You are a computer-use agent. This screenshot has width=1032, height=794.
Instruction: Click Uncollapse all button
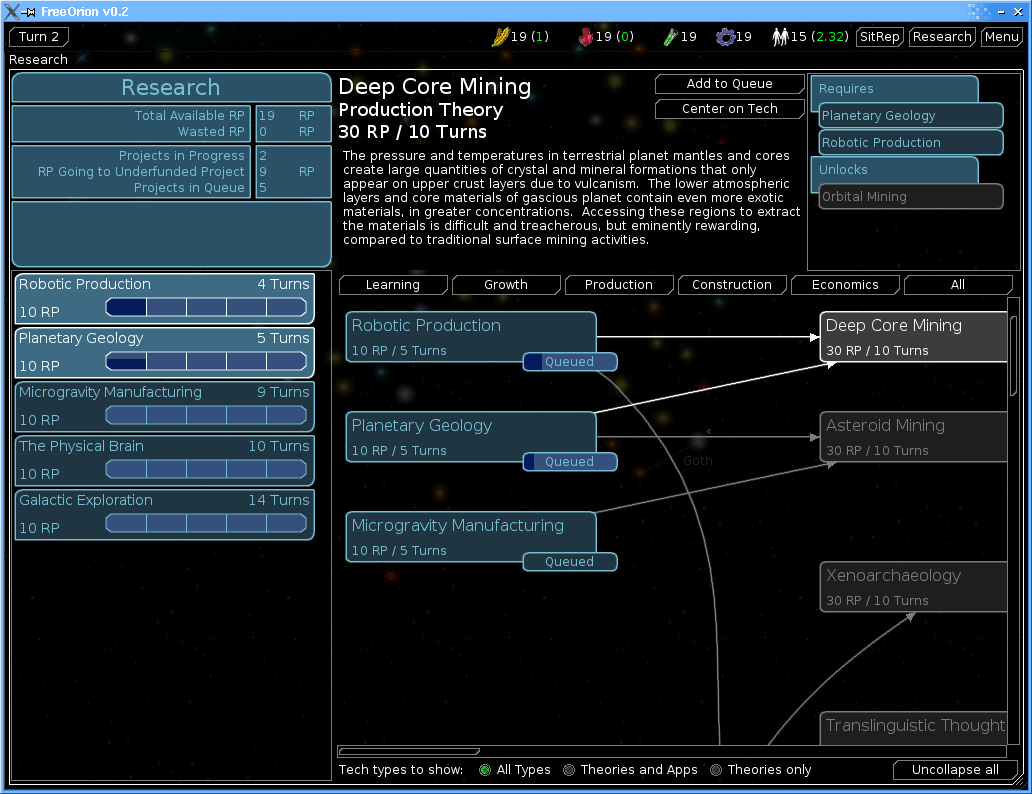(x=954, y=770)
